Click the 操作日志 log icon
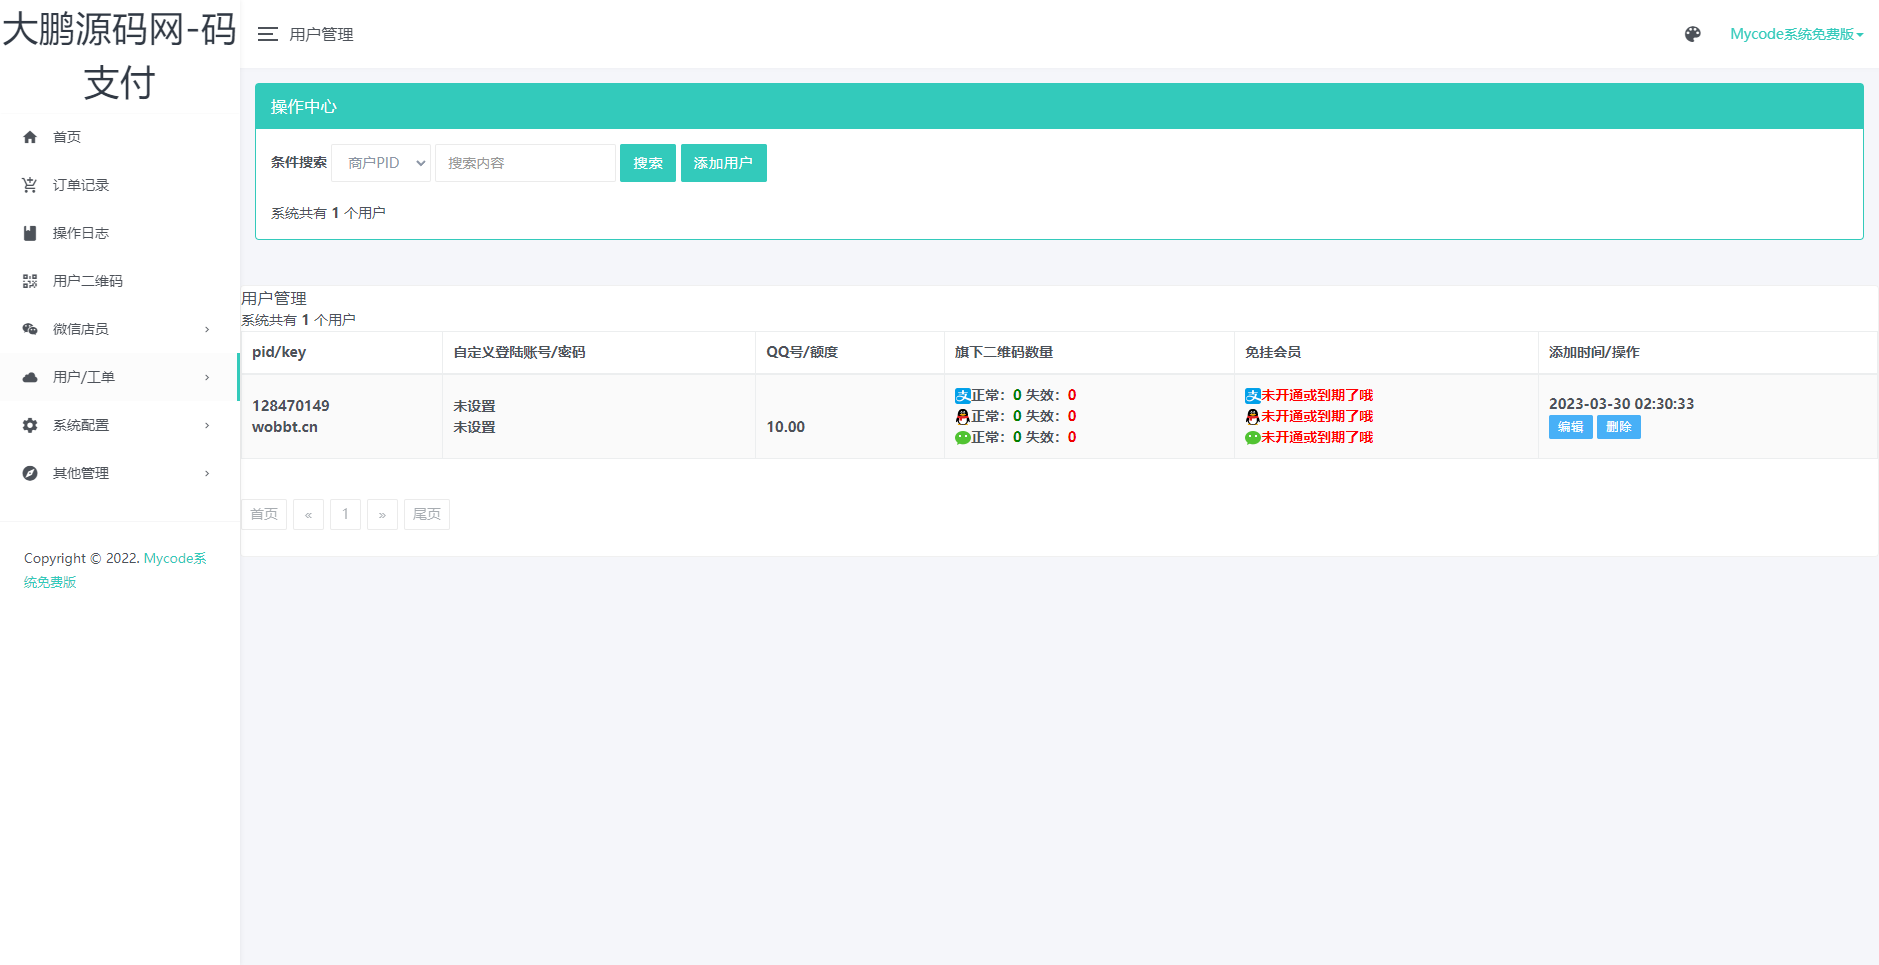Viewport: 1879px width, 965px height. click(30, 232)
